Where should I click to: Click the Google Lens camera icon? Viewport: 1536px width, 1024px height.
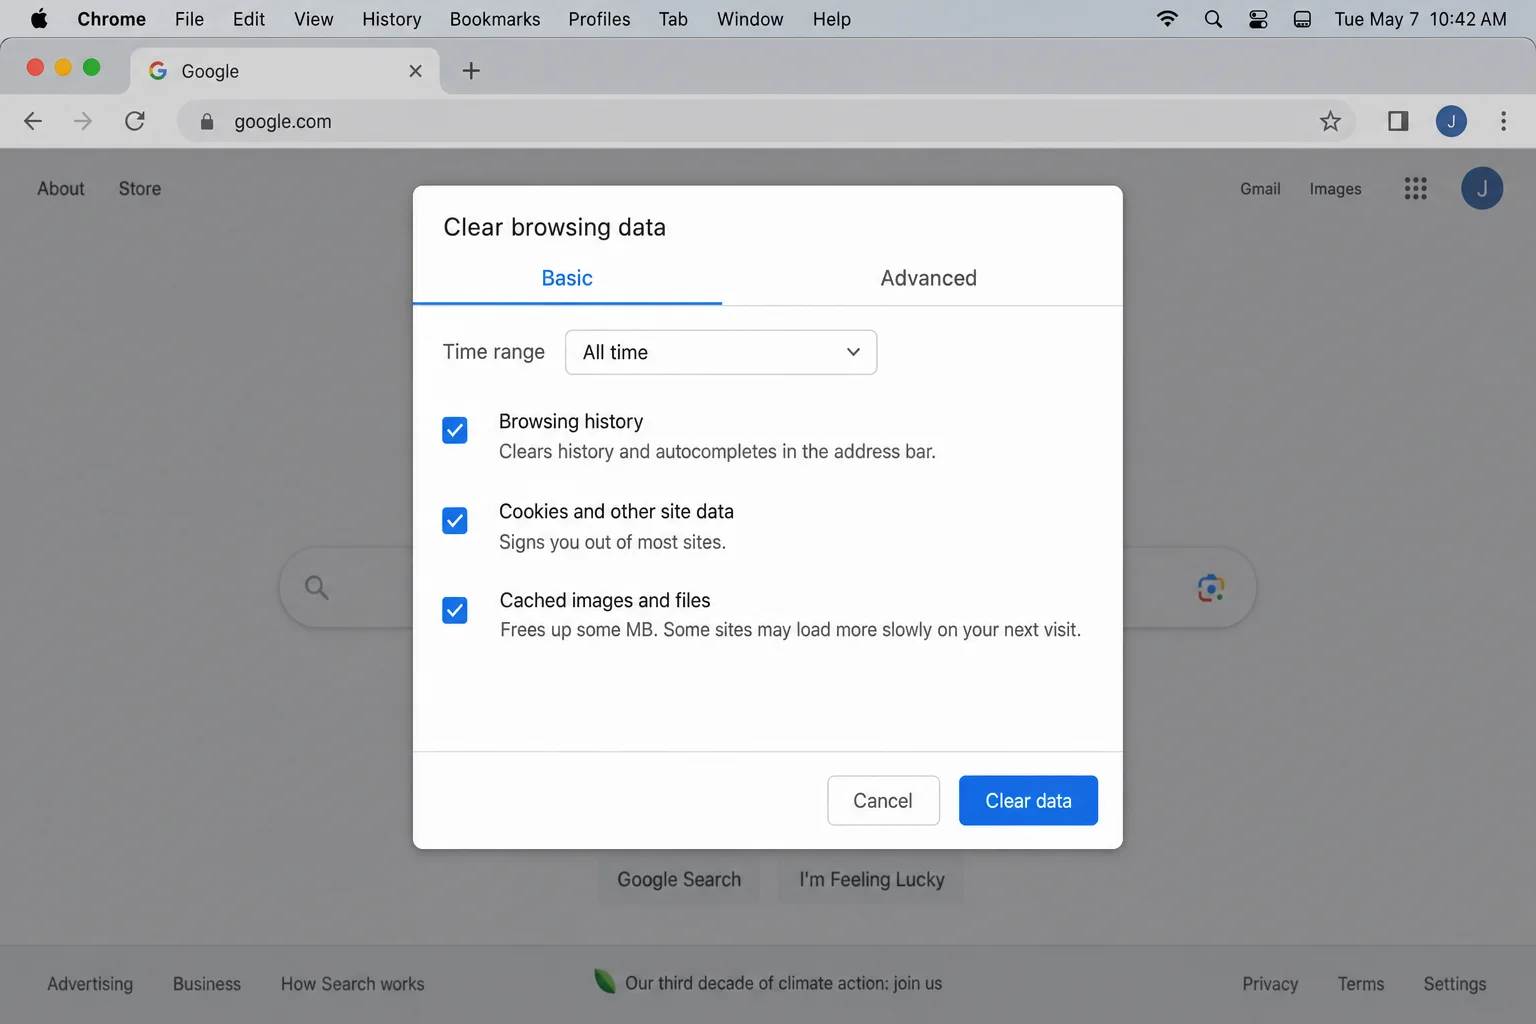coord(1211,588)
